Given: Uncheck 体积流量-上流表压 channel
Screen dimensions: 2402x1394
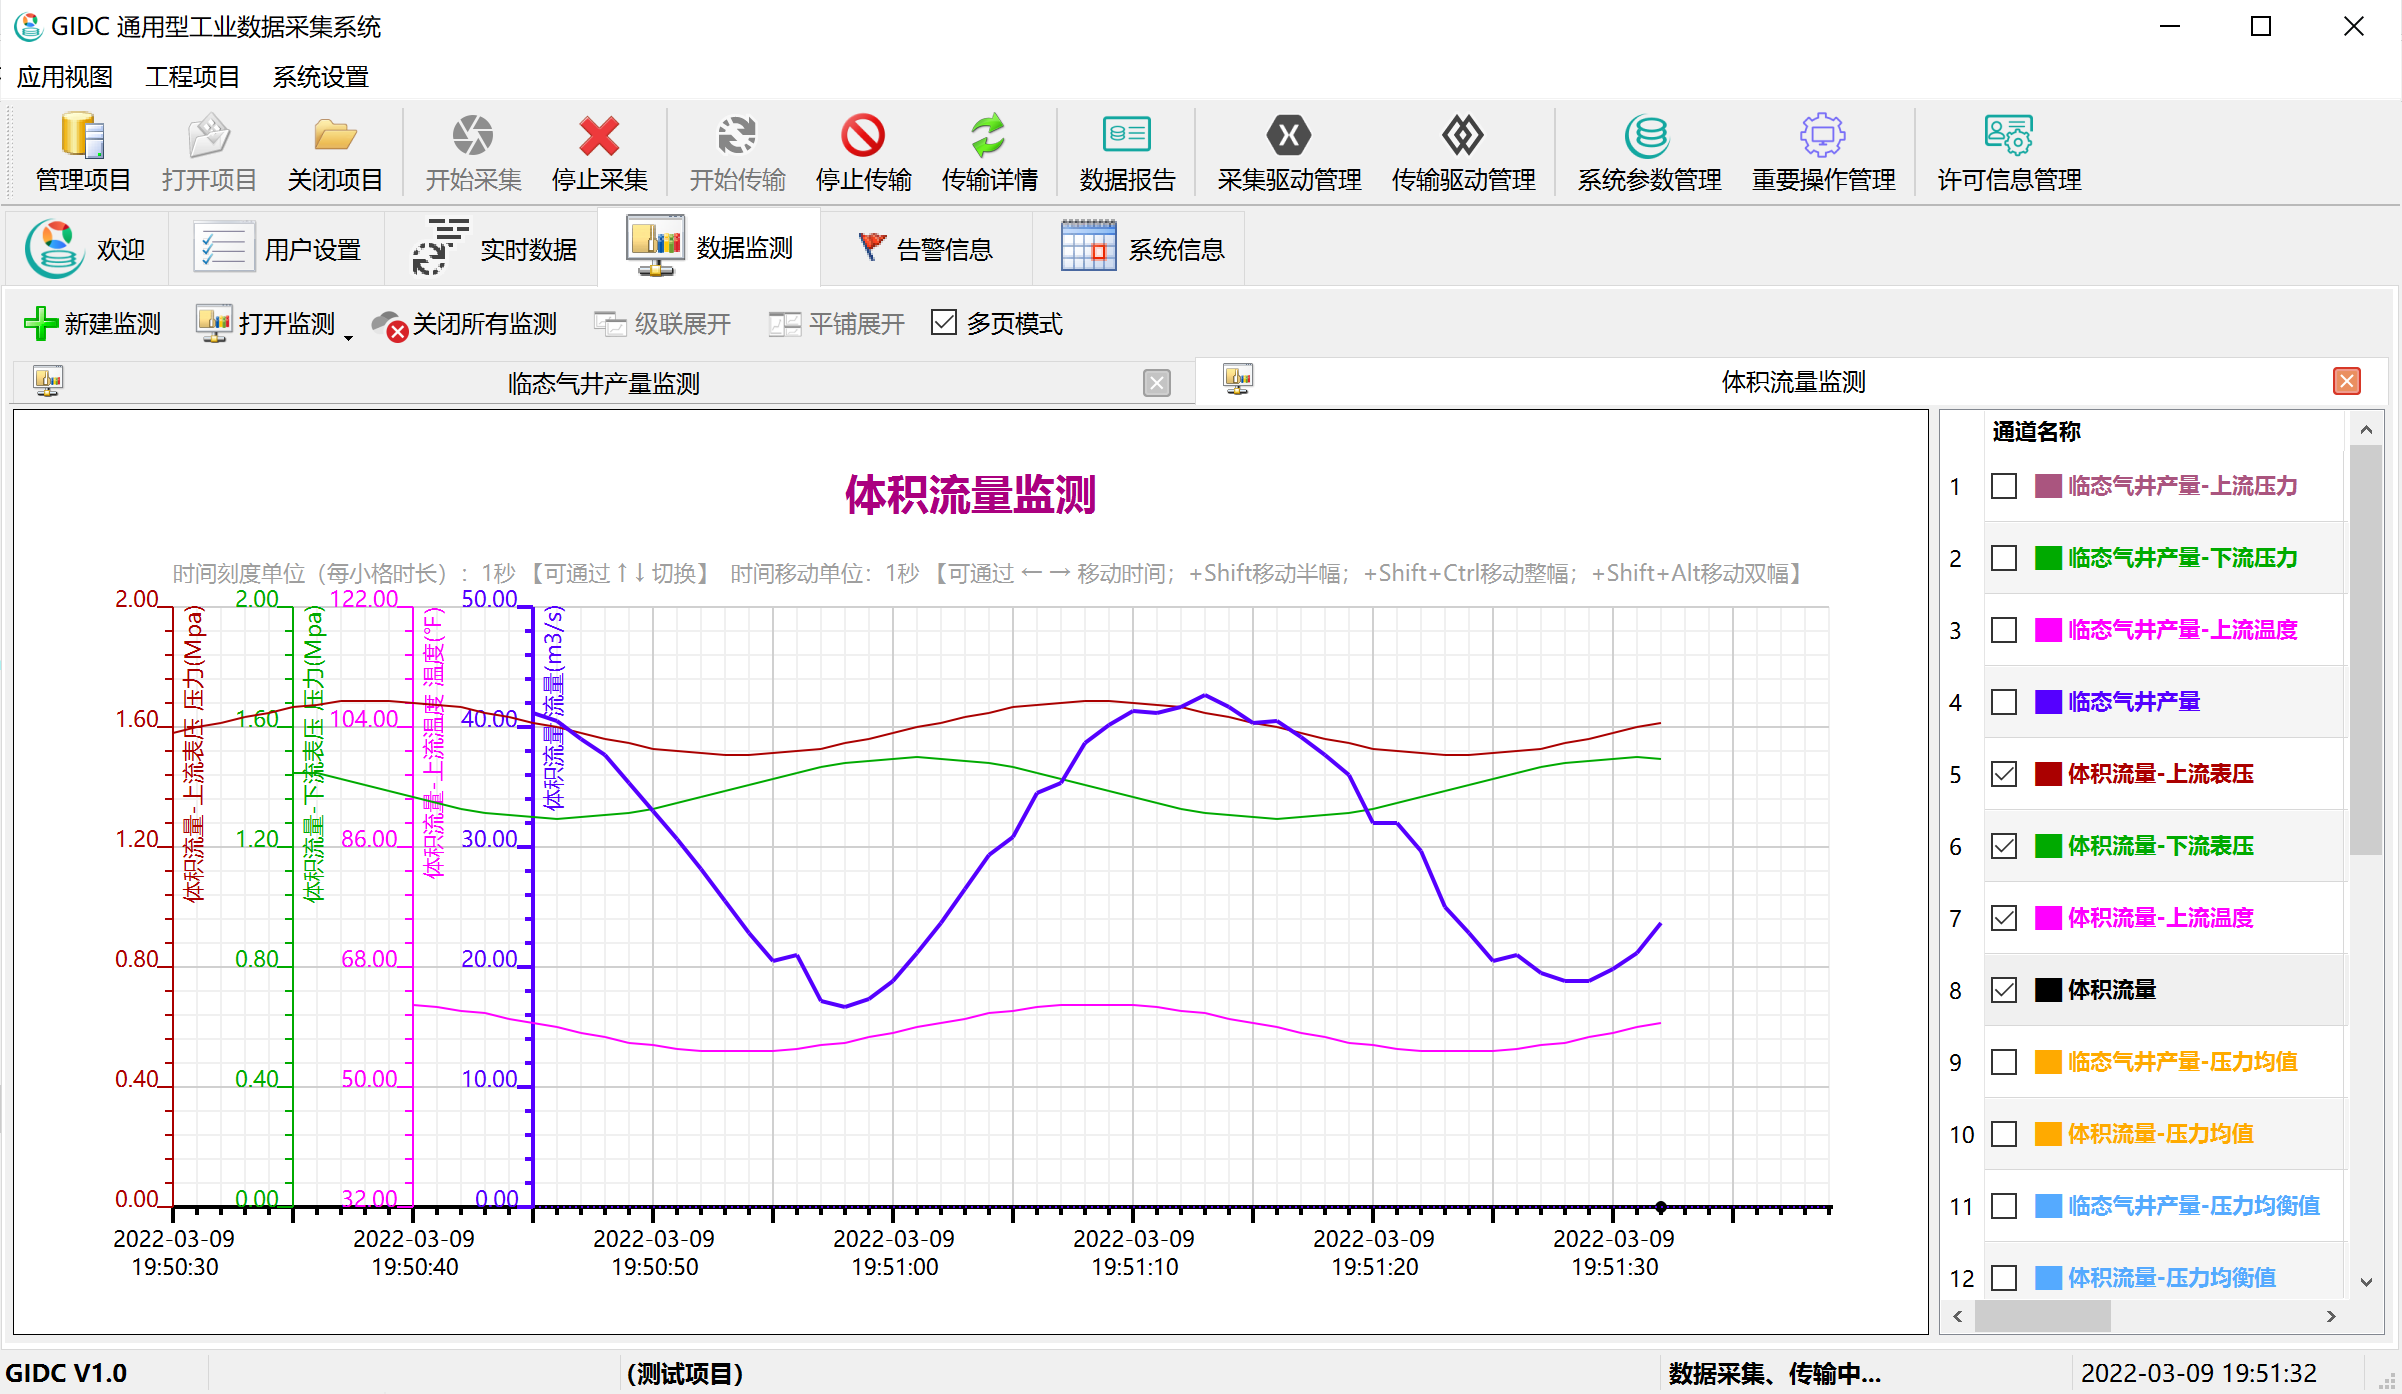Looking at the screenshot, I should coord(2004,774).
